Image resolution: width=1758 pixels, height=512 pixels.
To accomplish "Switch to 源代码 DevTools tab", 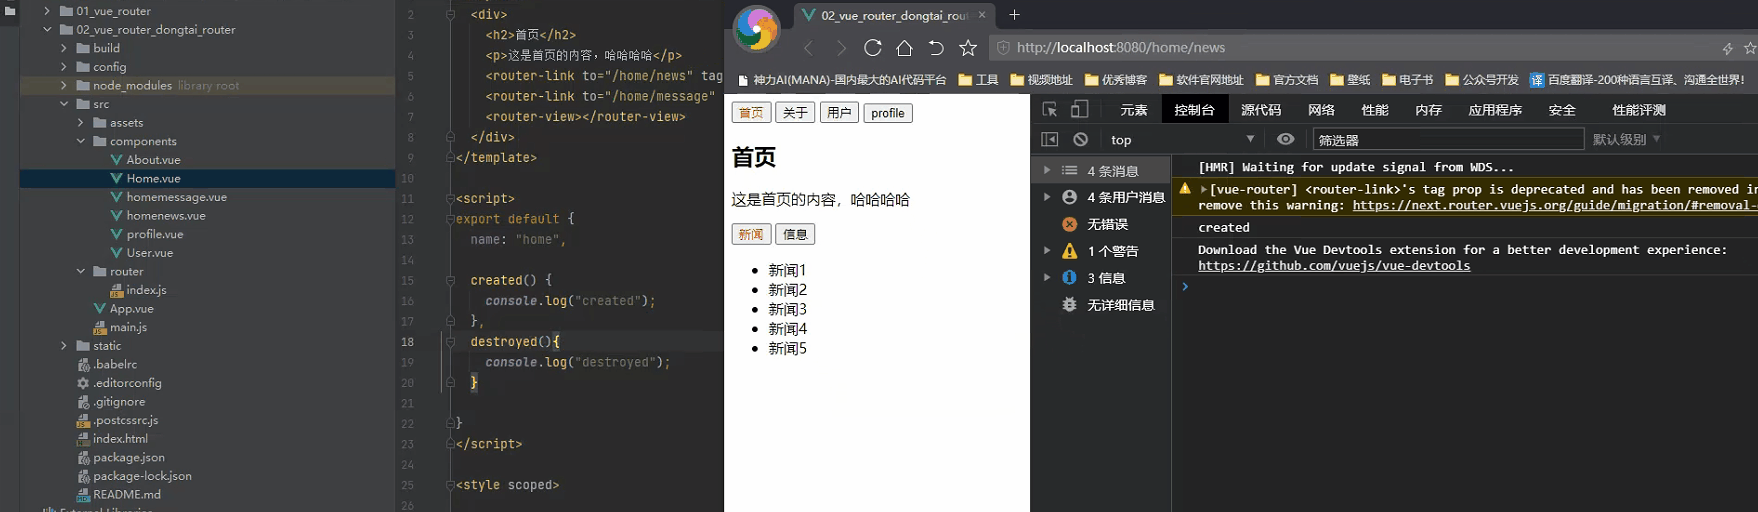I will coord(1261,110).
